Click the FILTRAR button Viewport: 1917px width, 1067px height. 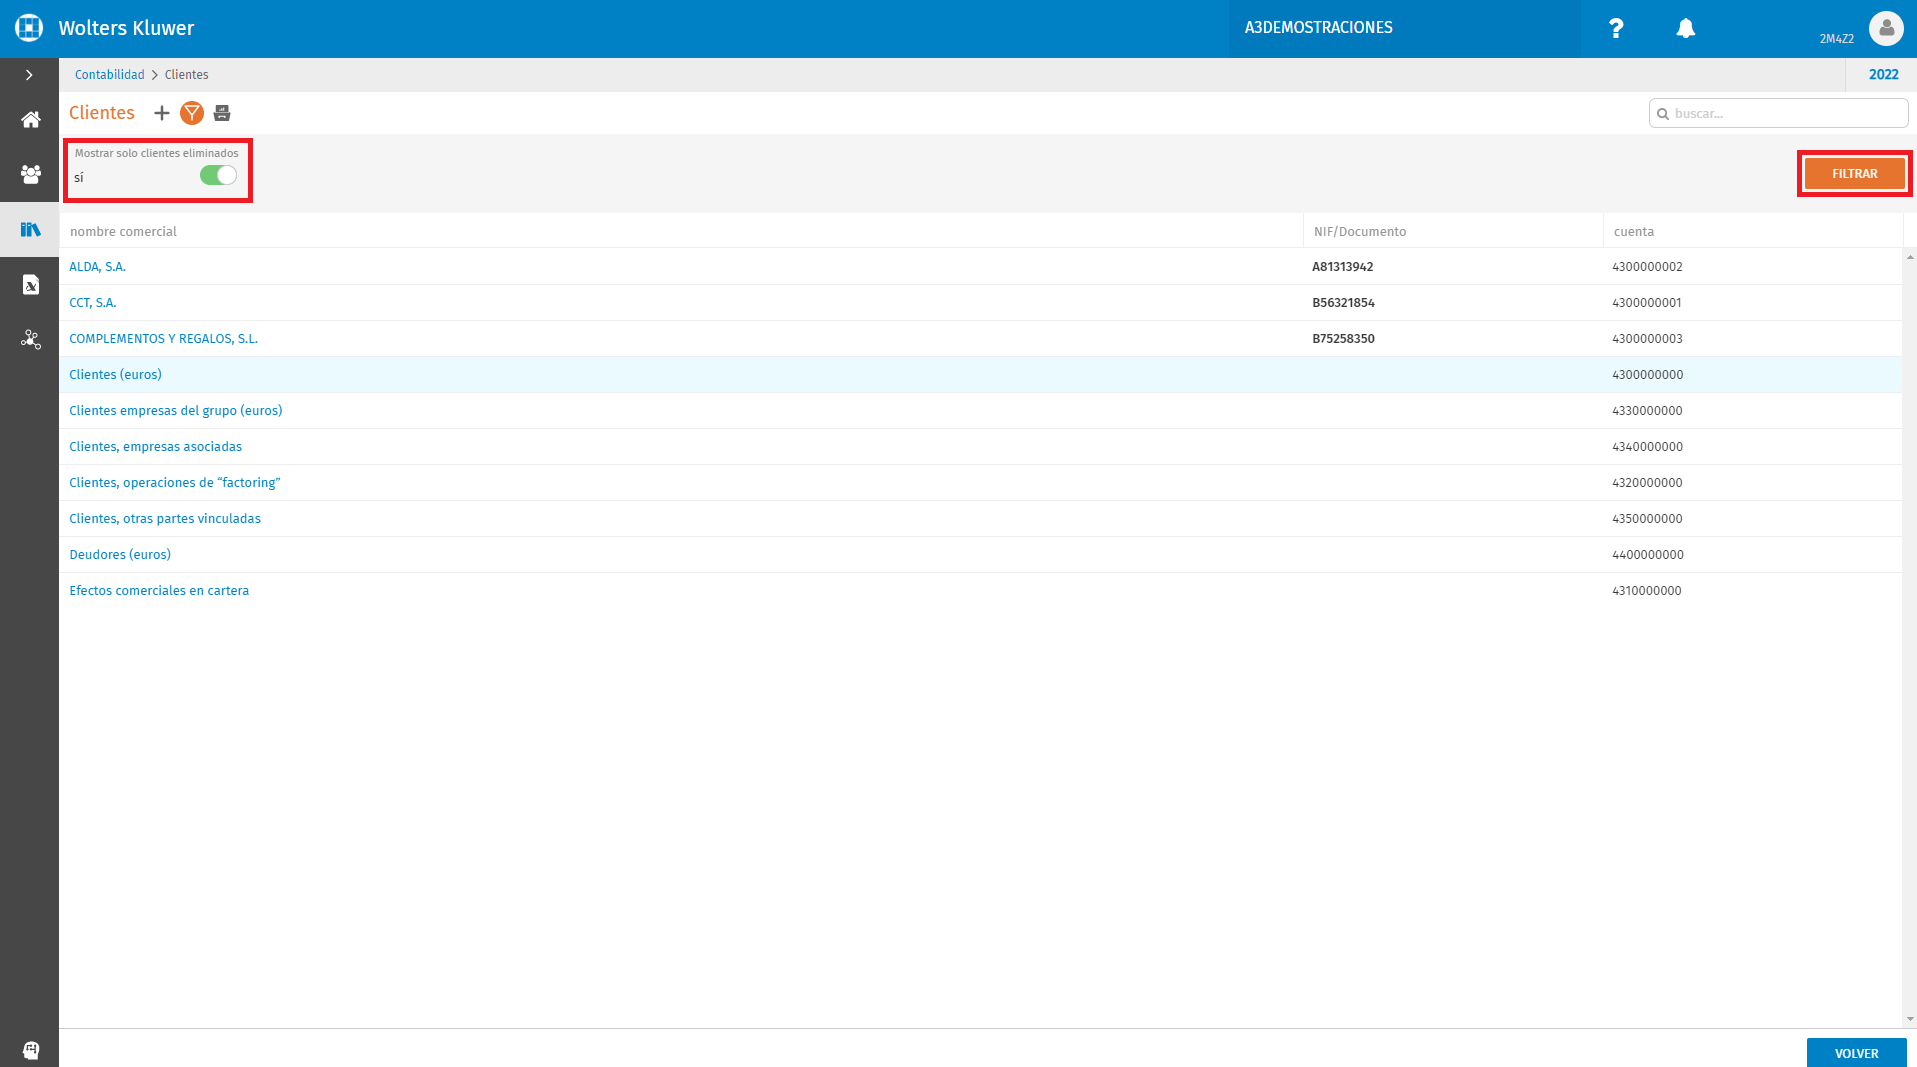tap(1854, 174)
